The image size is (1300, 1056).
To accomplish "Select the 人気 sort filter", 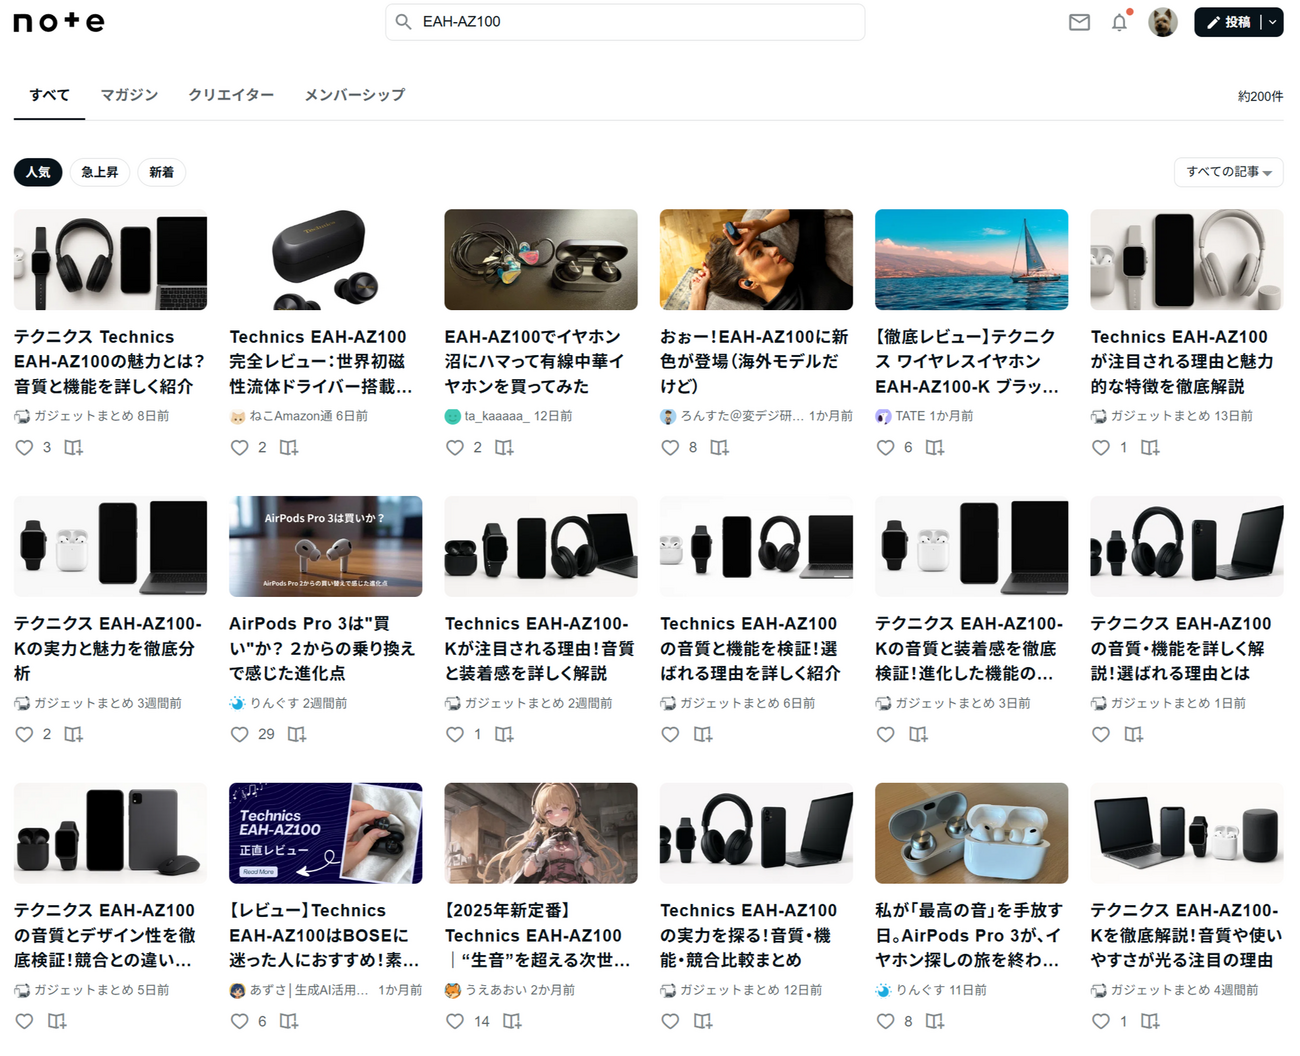I will point(38,172).
